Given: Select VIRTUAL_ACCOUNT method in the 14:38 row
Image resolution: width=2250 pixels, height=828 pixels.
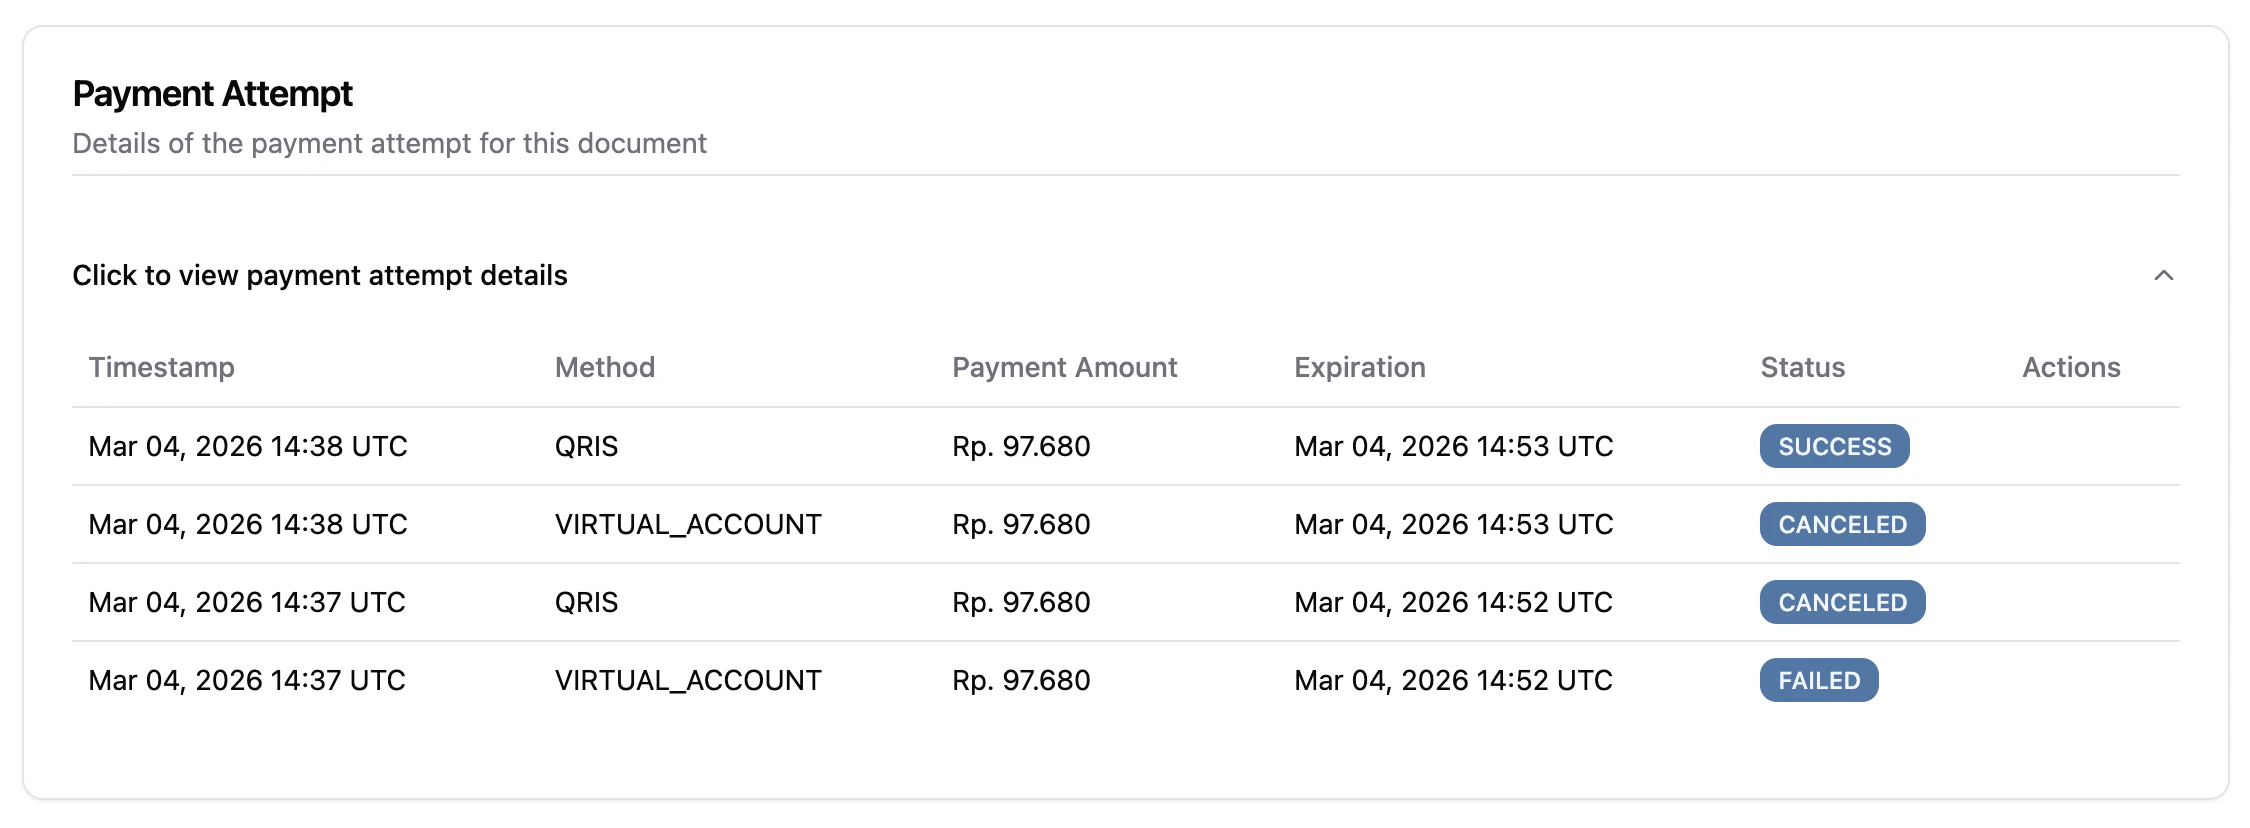Looking at the screenshot, I should (x=688, y=524).
